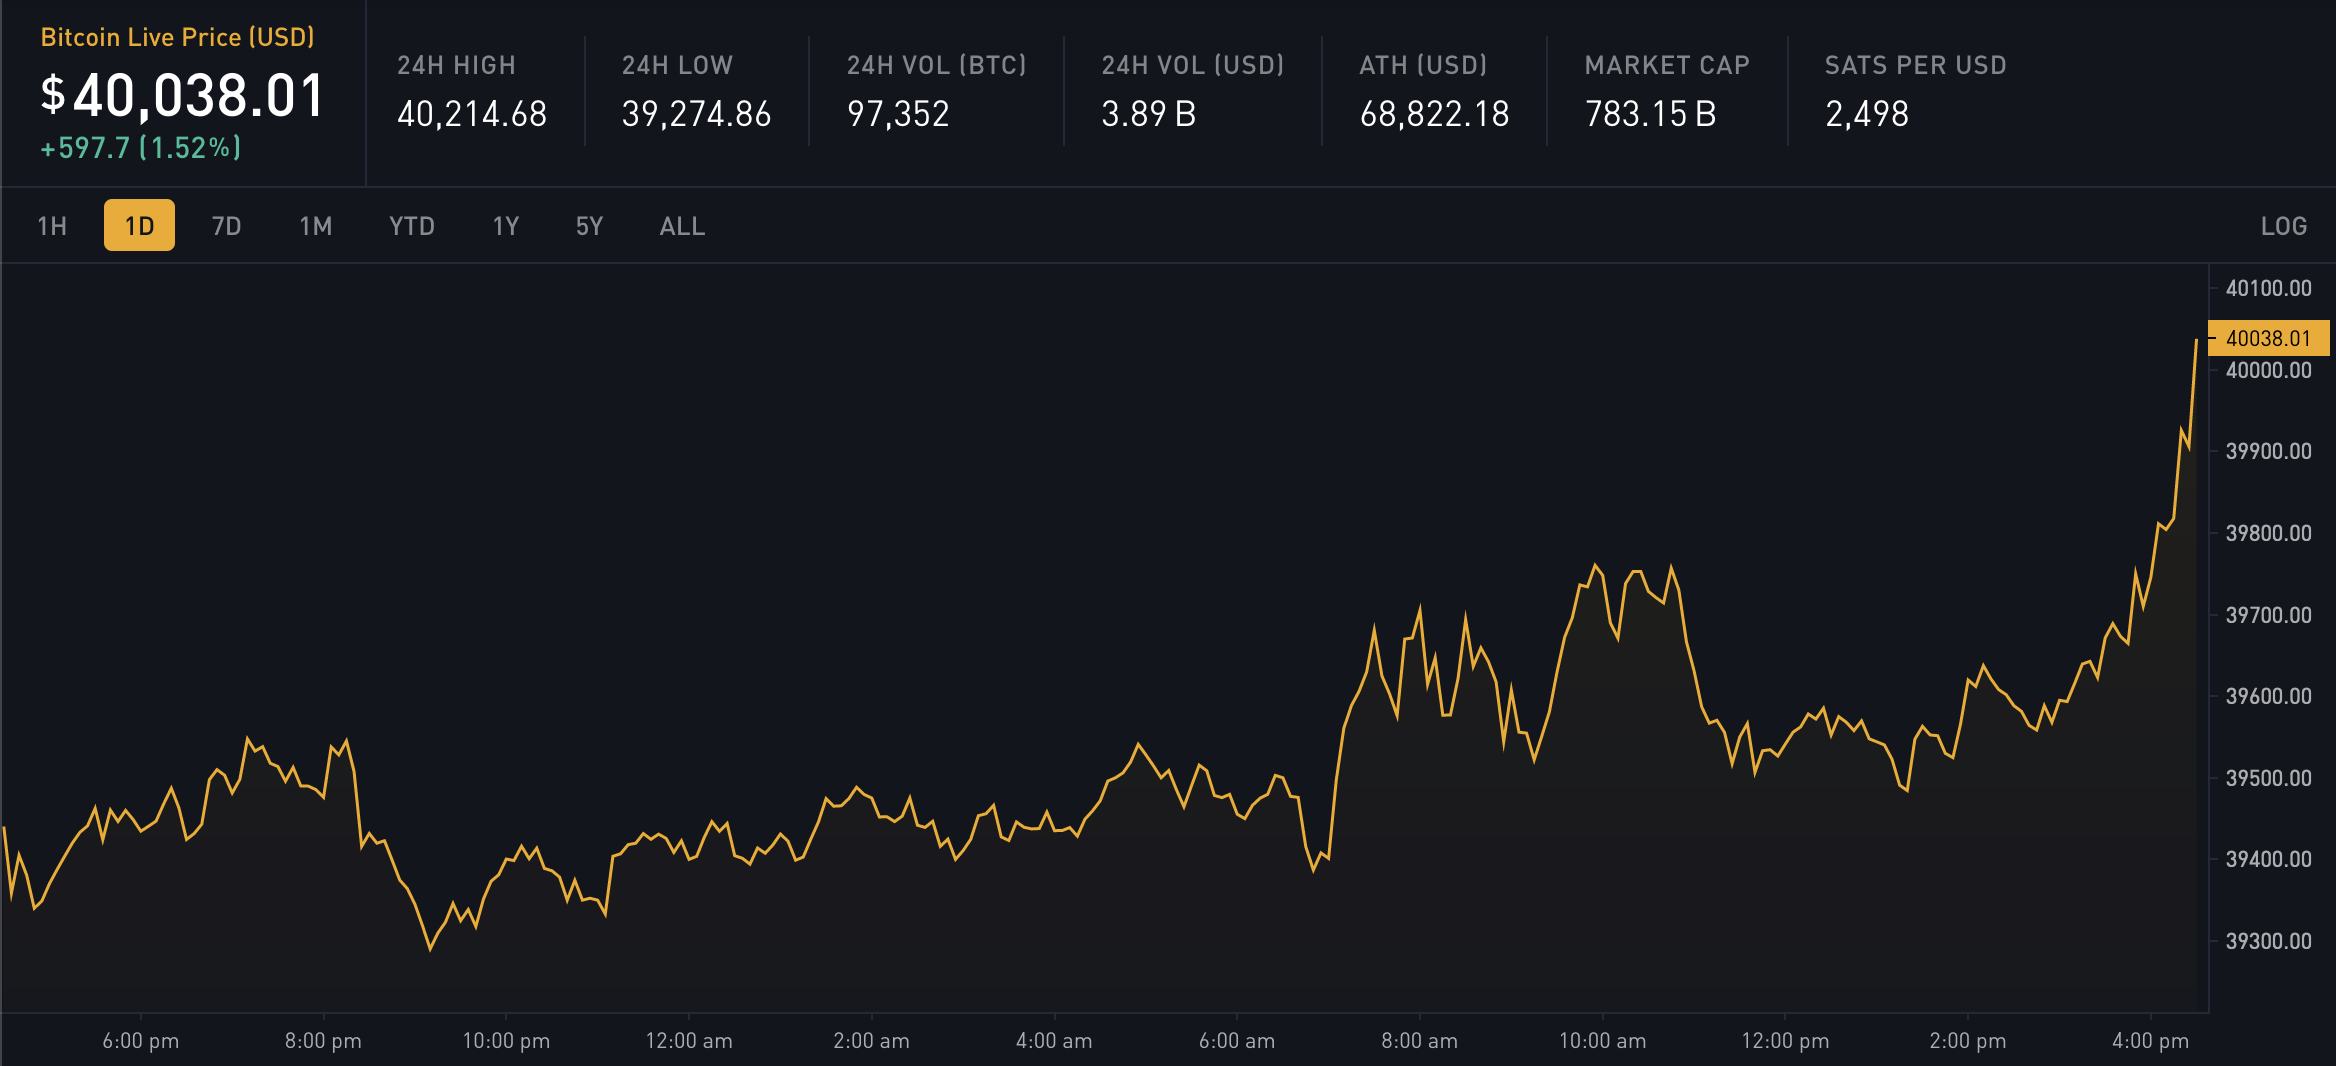Click the SATS PER USD value 2,498
The height and width of the screenshot is (1066, 2336).
coord(1867,114)
